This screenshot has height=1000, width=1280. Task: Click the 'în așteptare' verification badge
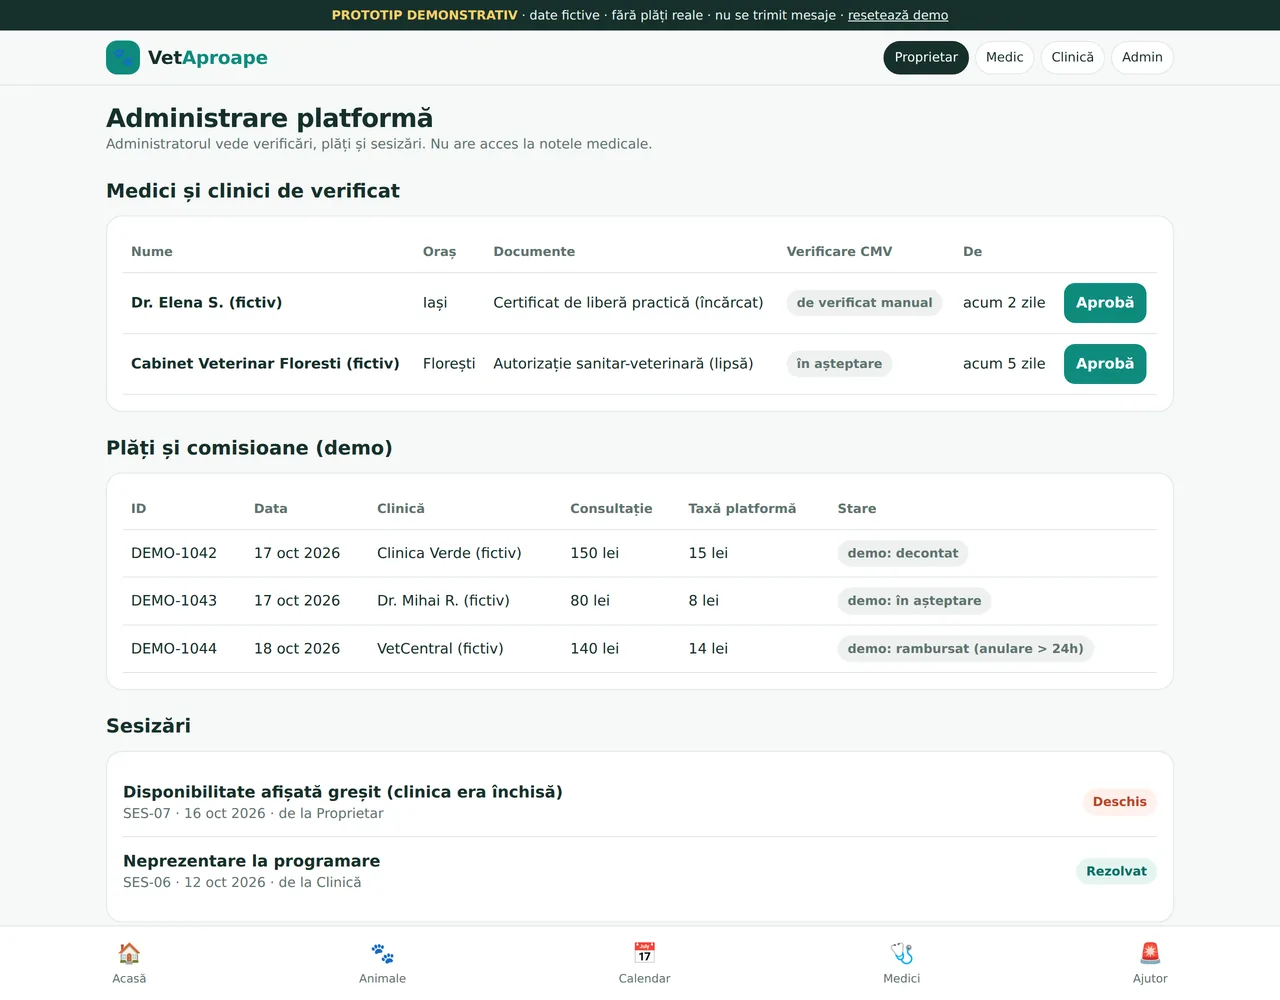[x=839, y=364]
